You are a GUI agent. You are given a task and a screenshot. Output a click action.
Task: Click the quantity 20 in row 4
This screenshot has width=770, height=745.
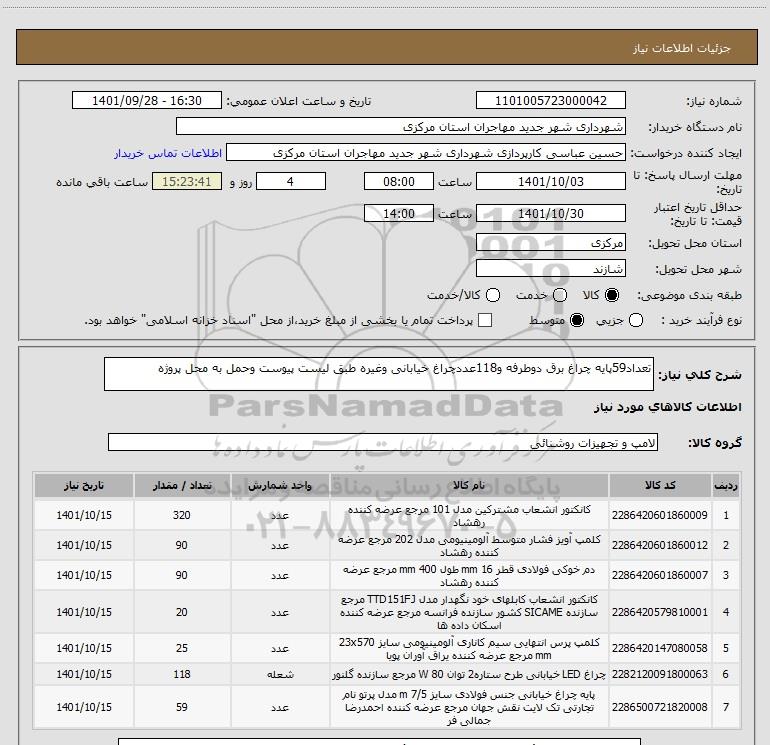pyautogui.click(x=182, y=612)
